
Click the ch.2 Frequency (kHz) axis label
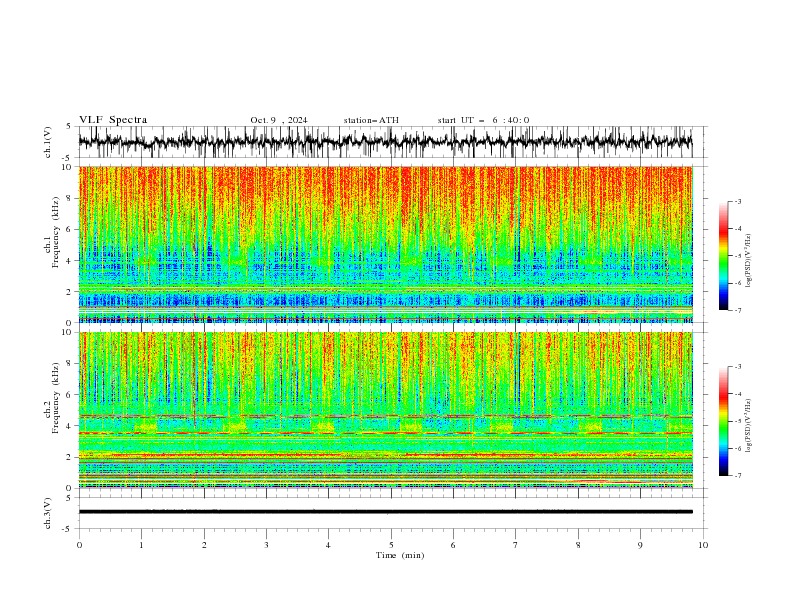pyautogui.click(x=52, y=398)
